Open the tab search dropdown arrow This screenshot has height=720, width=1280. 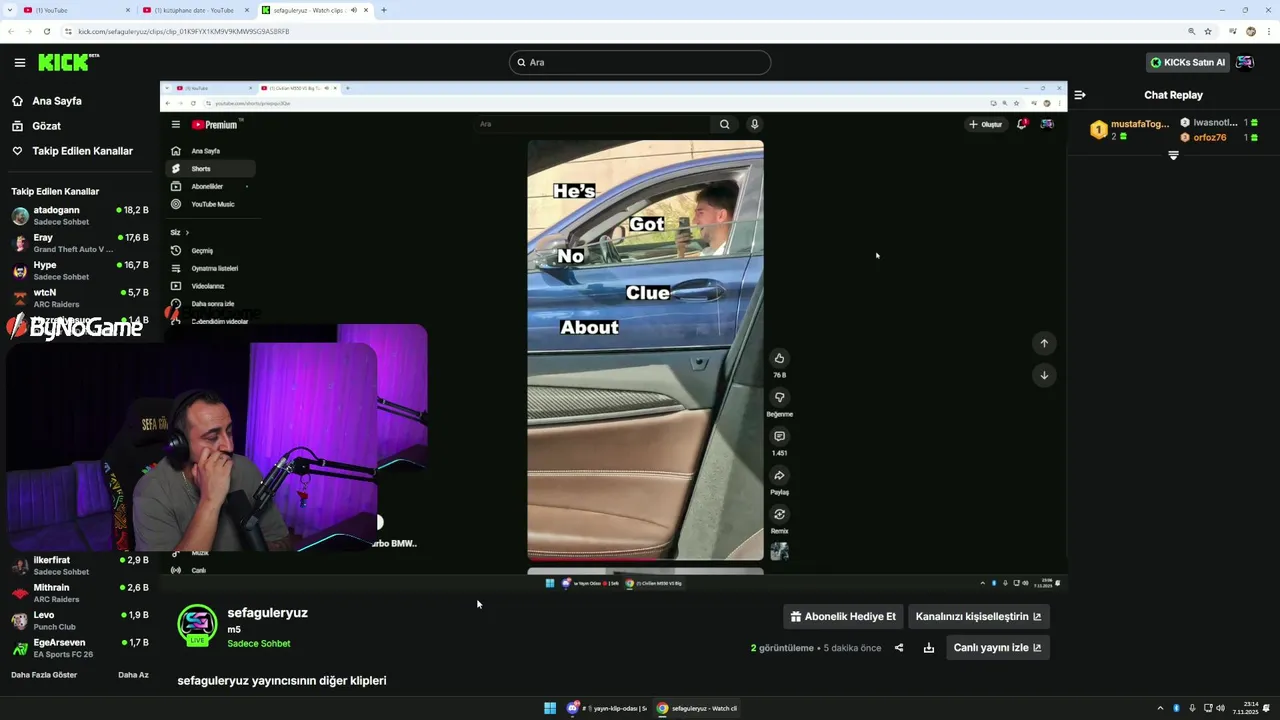point(8,10)
